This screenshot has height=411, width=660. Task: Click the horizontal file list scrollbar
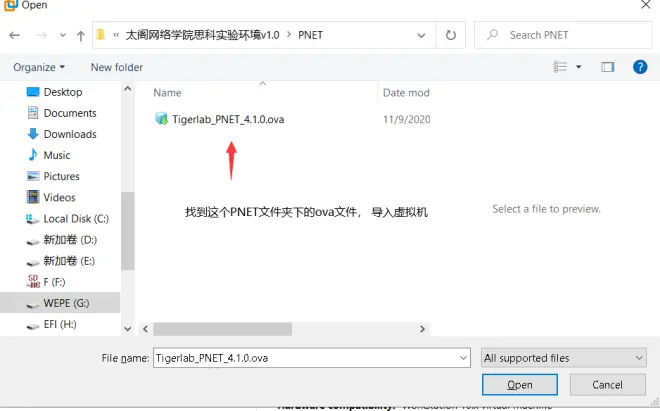click(223, 329)
